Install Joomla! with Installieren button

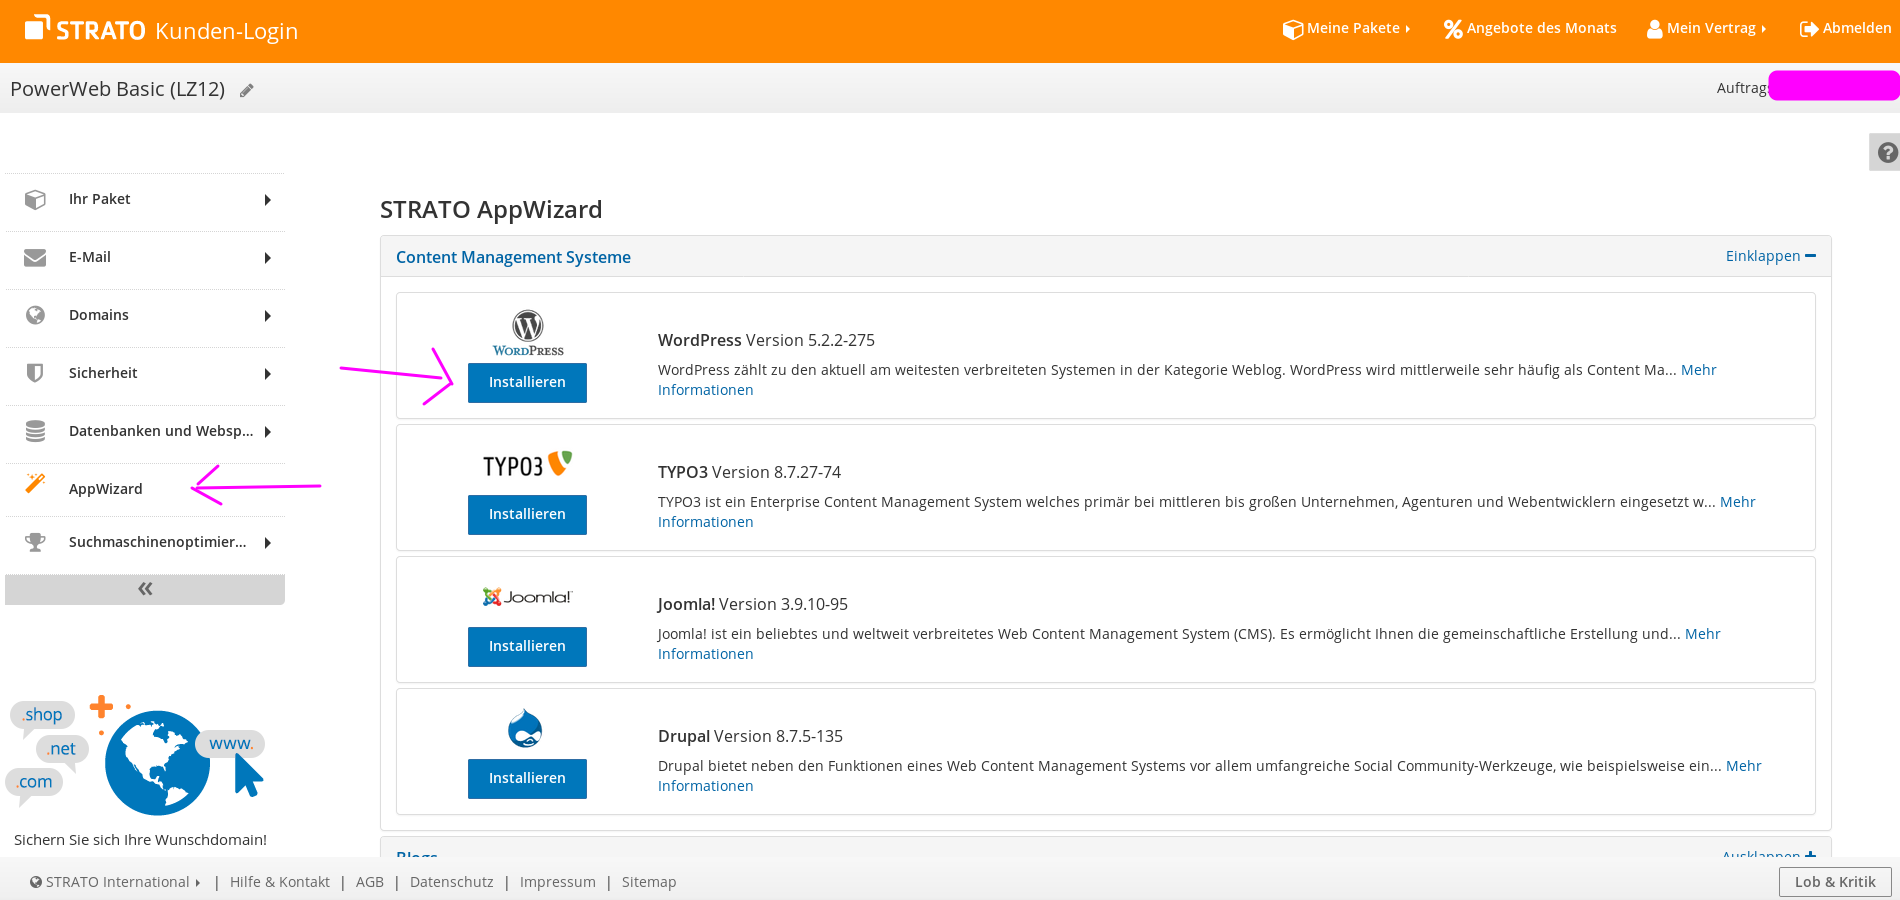click(527, 647)
